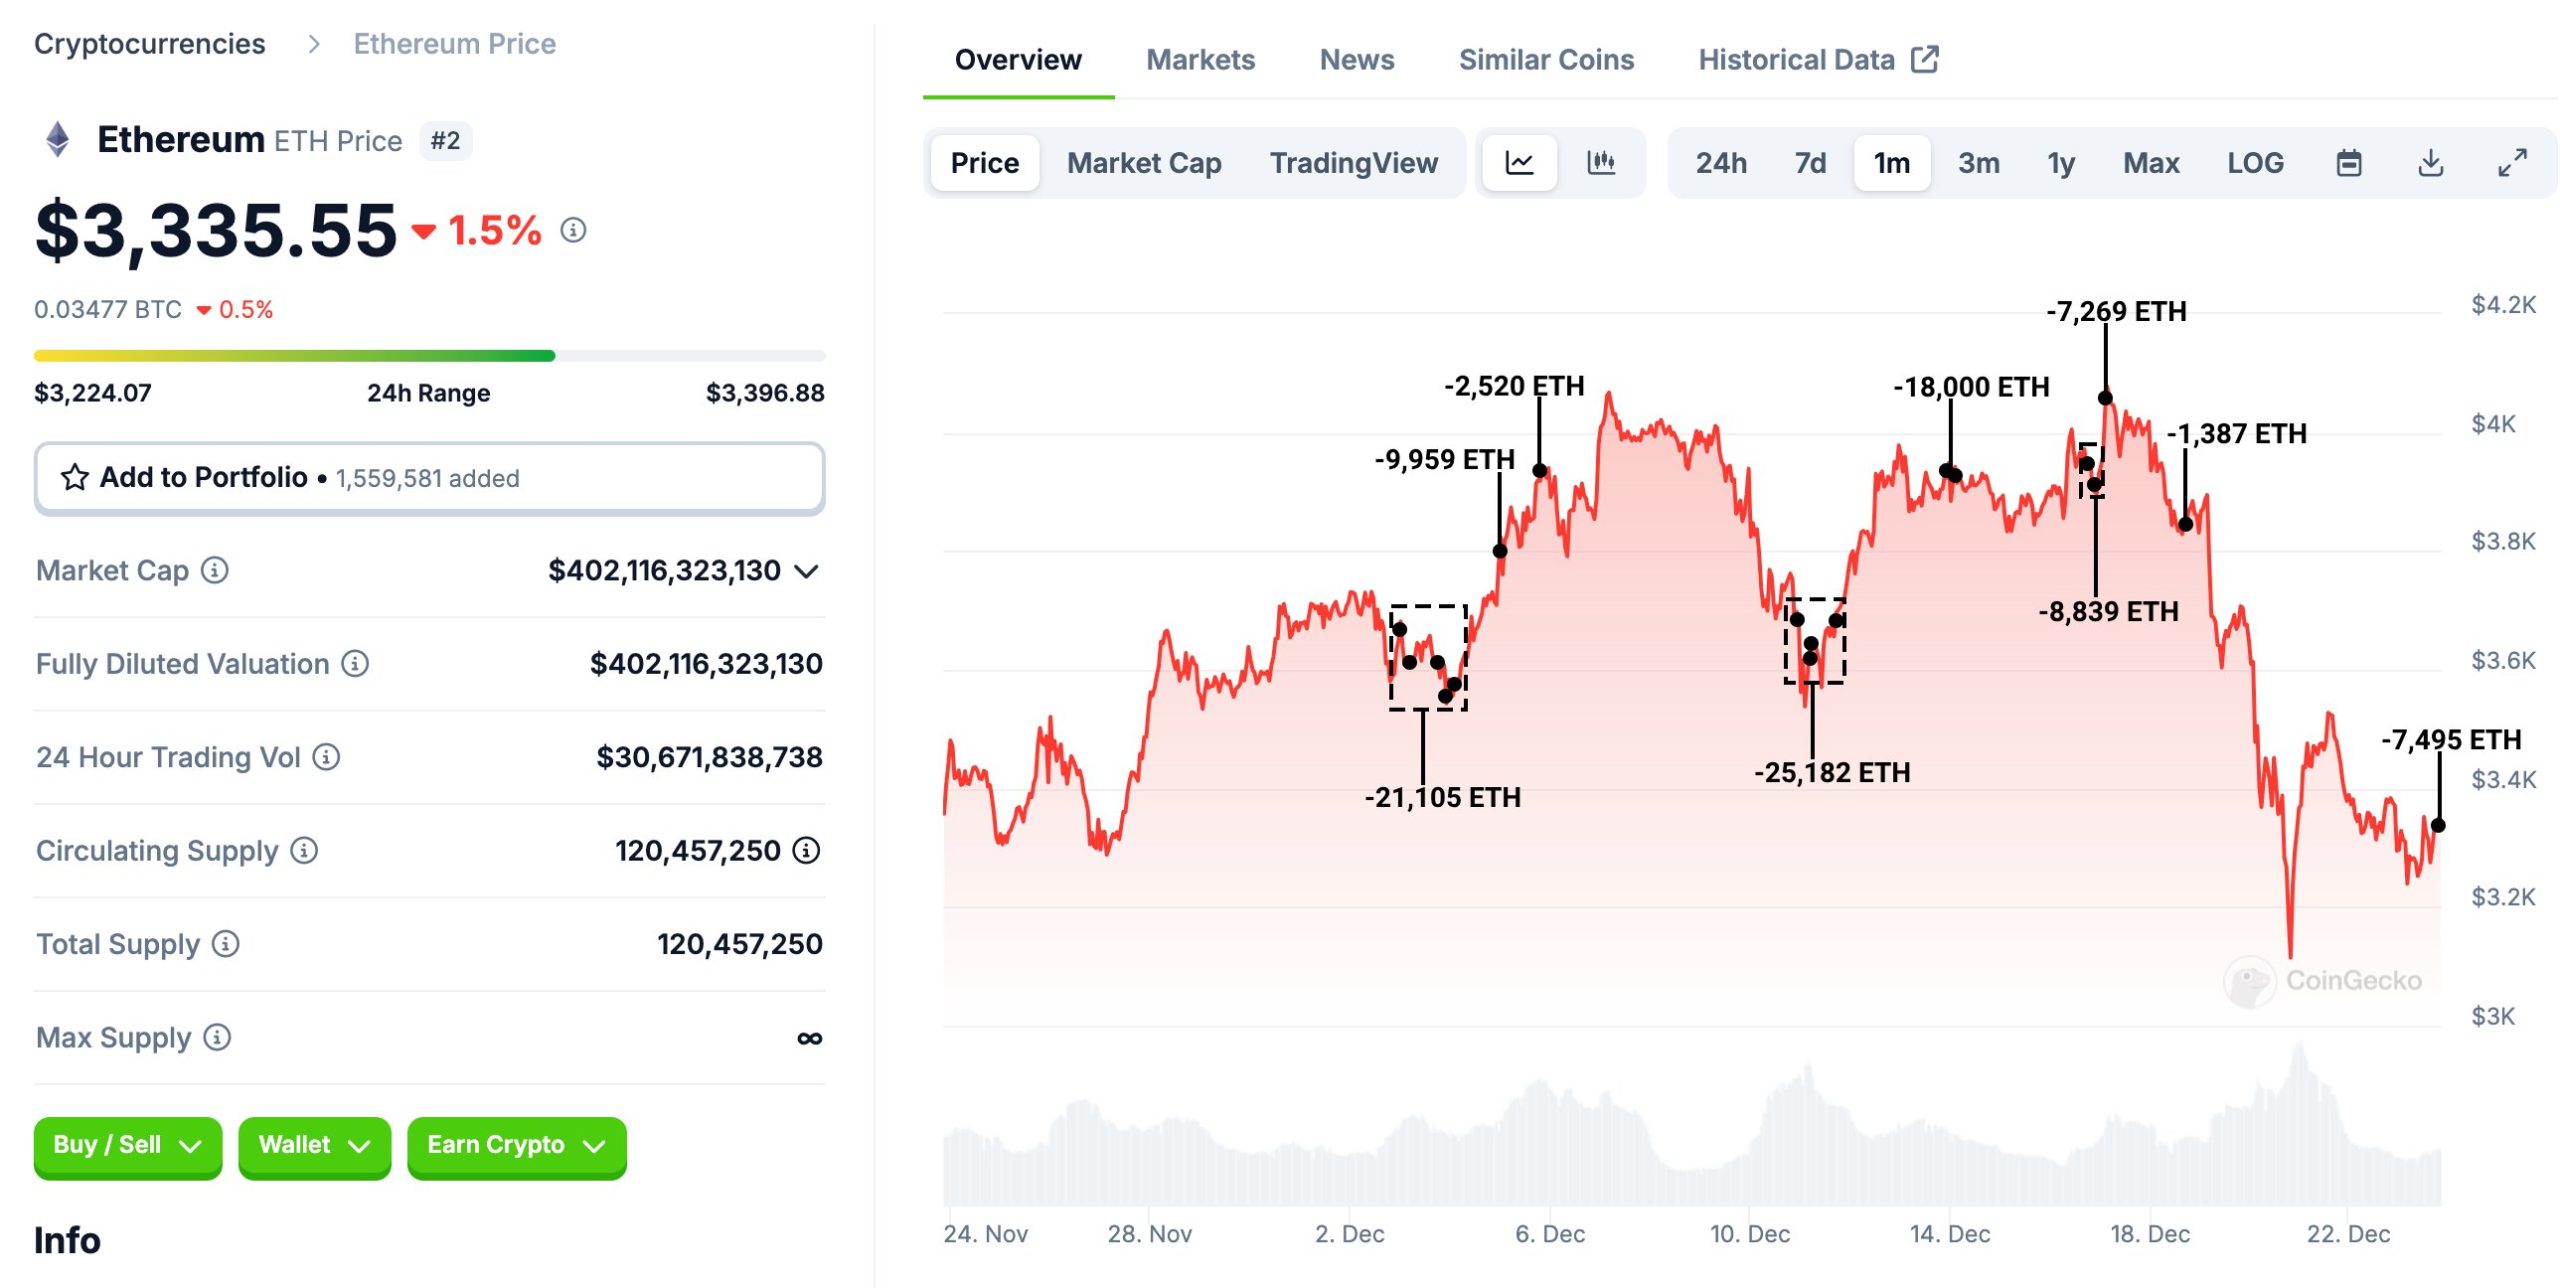Screen dimensions: 2560x1288
Task: Switch the chart to Market Cap
Action: click(1144, 162)
